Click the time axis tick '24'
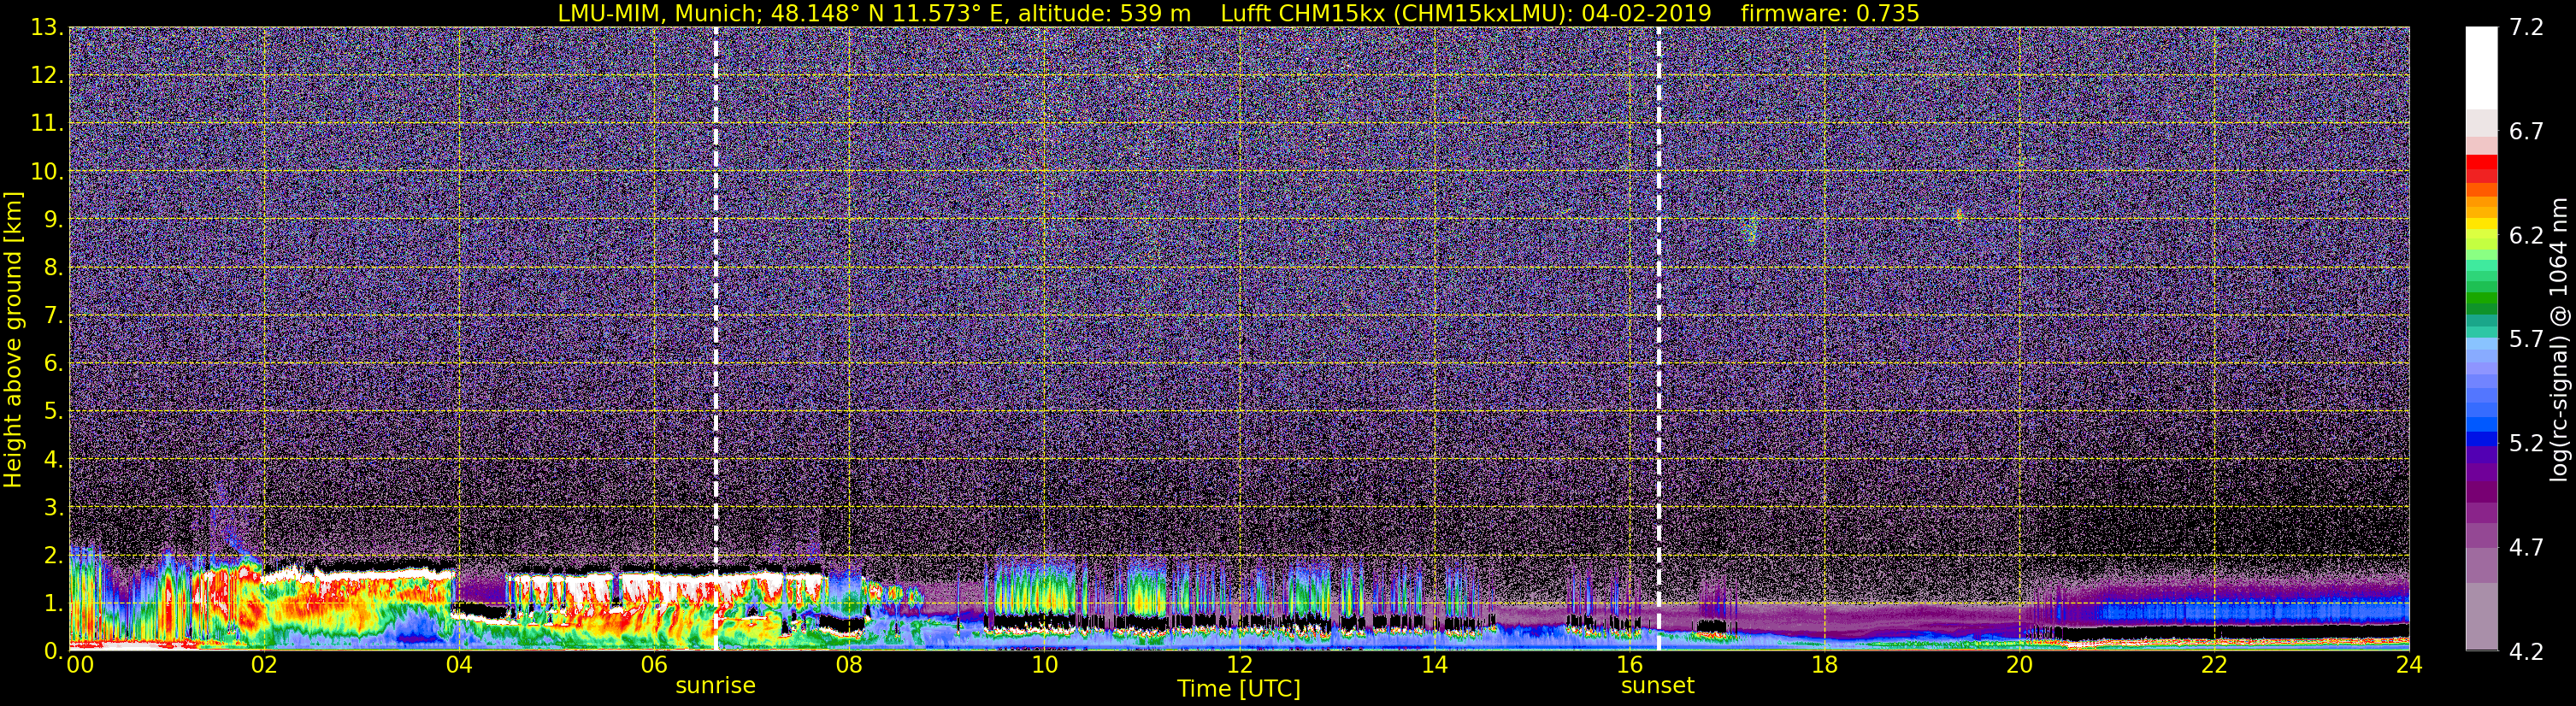 coord(2409,665)
